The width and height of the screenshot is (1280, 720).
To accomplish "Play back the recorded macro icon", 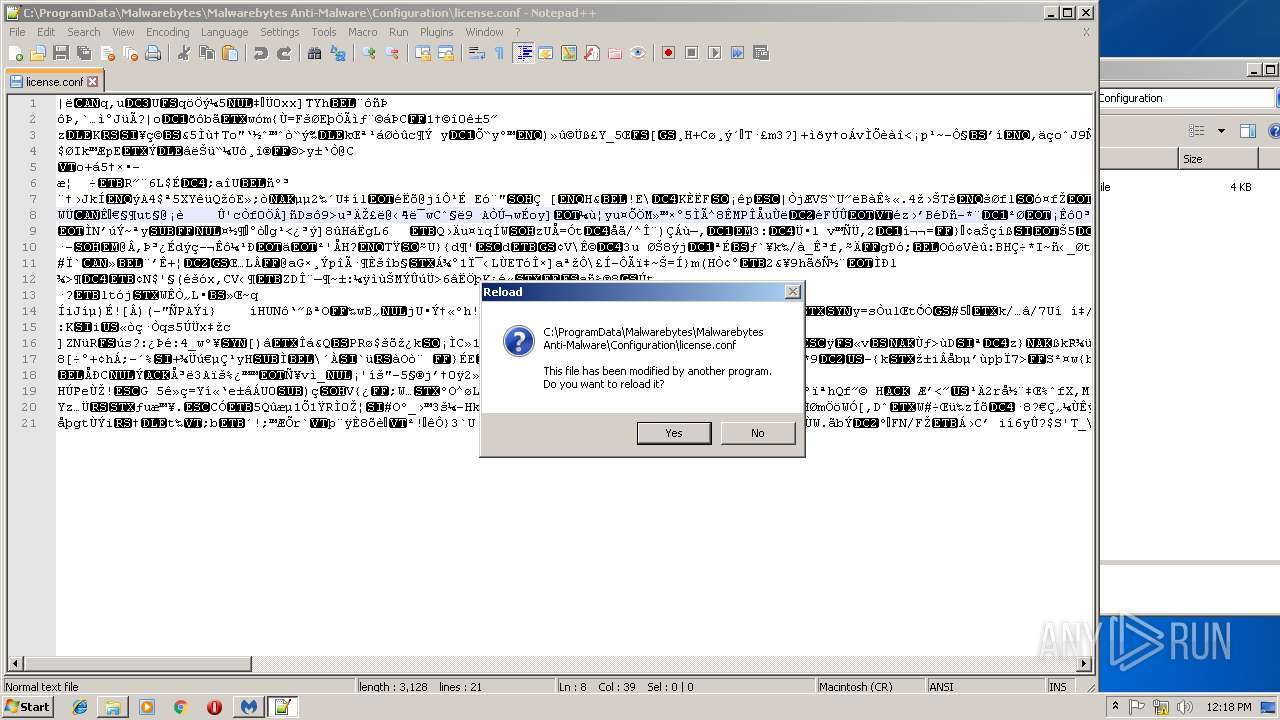I will [714, 53].
